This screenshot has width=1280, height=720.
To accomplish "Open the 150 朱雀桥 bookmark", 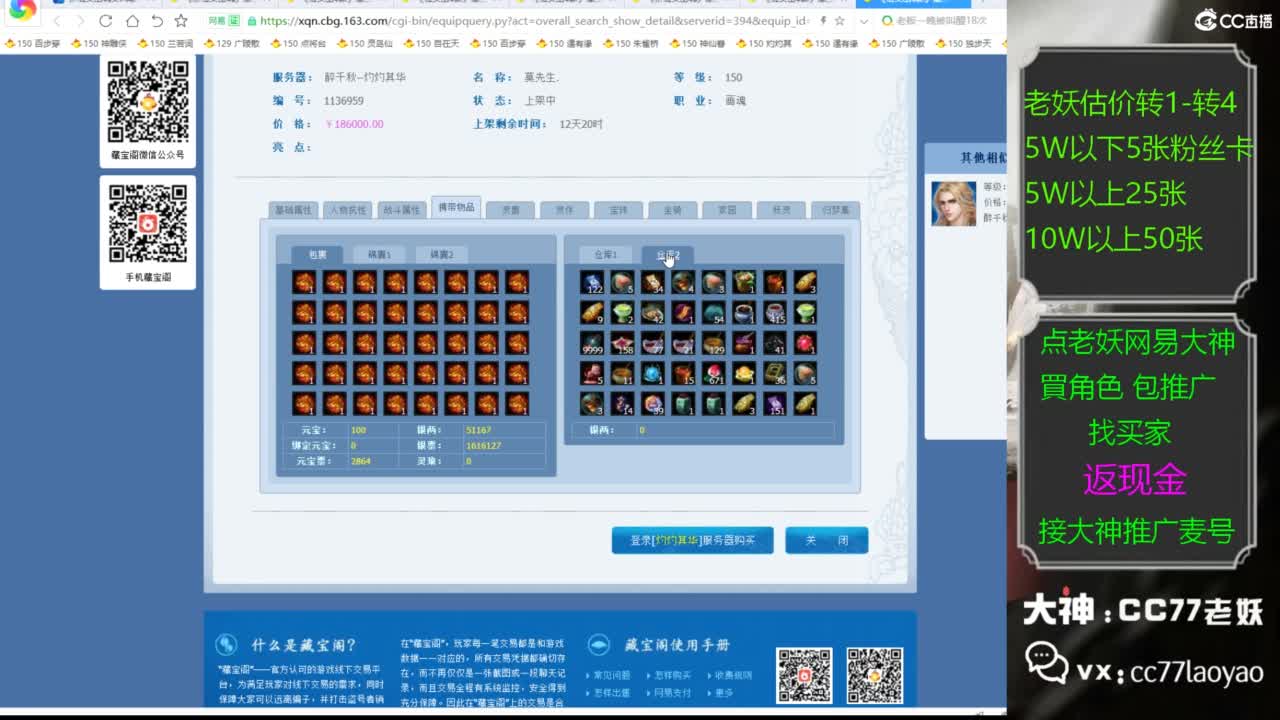I will tap(630, 44).
